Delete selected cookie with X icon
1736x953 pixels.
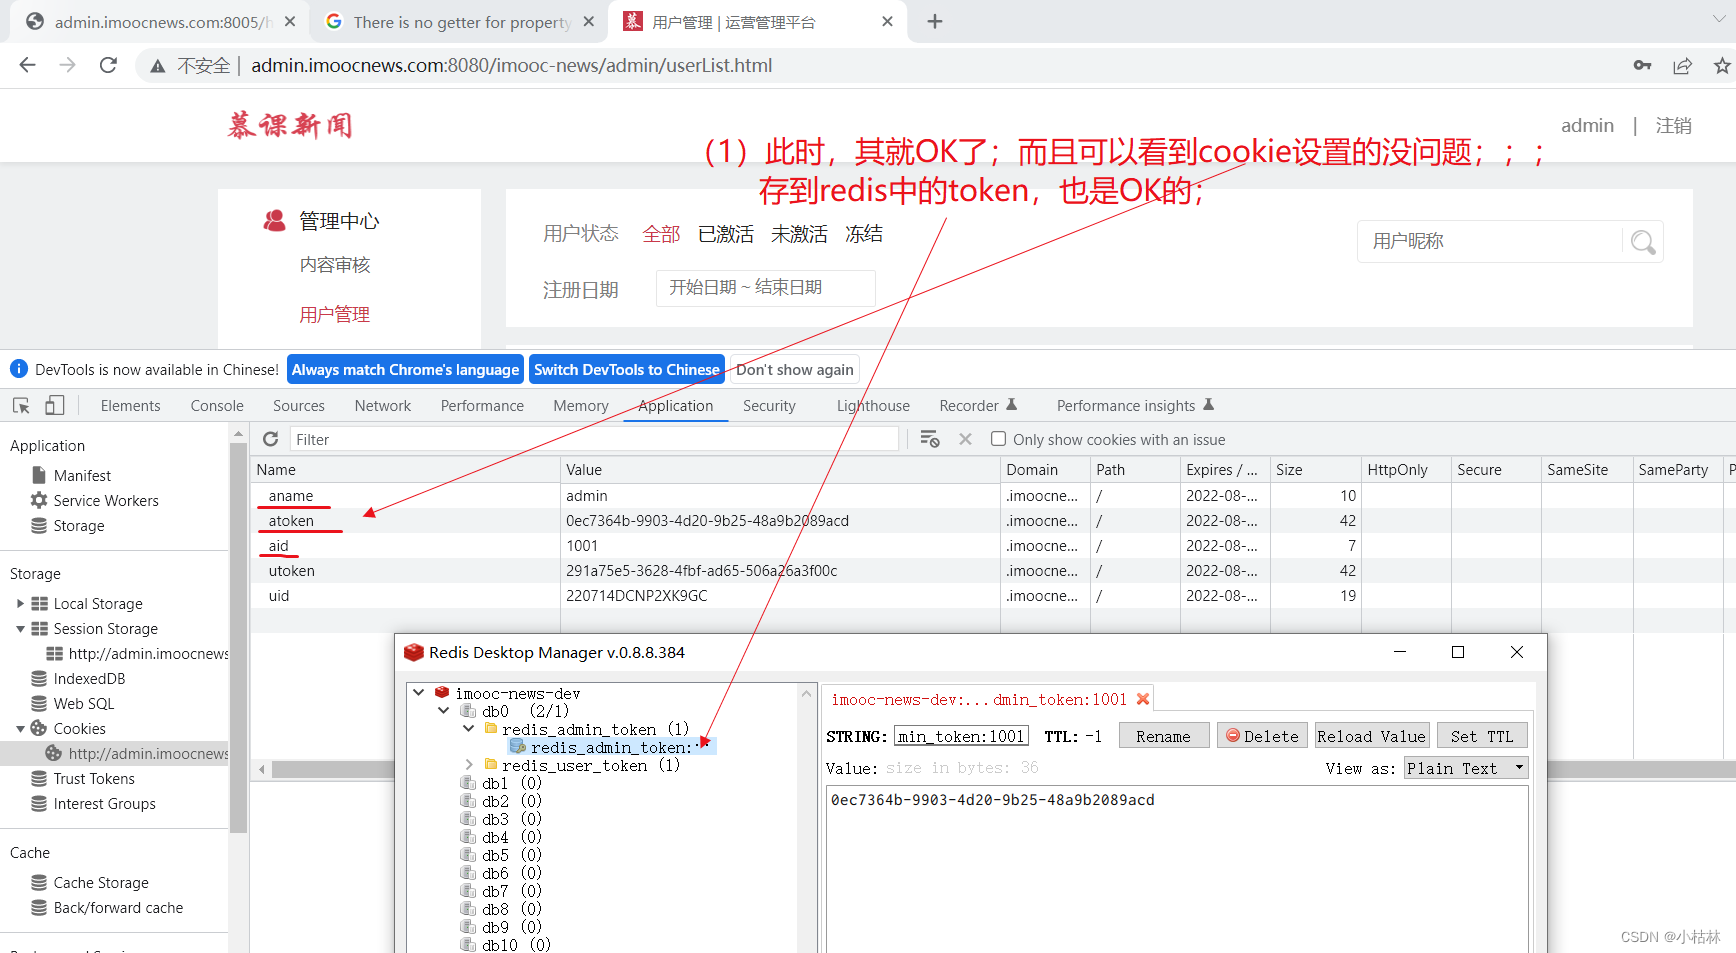tap(965, 439)
